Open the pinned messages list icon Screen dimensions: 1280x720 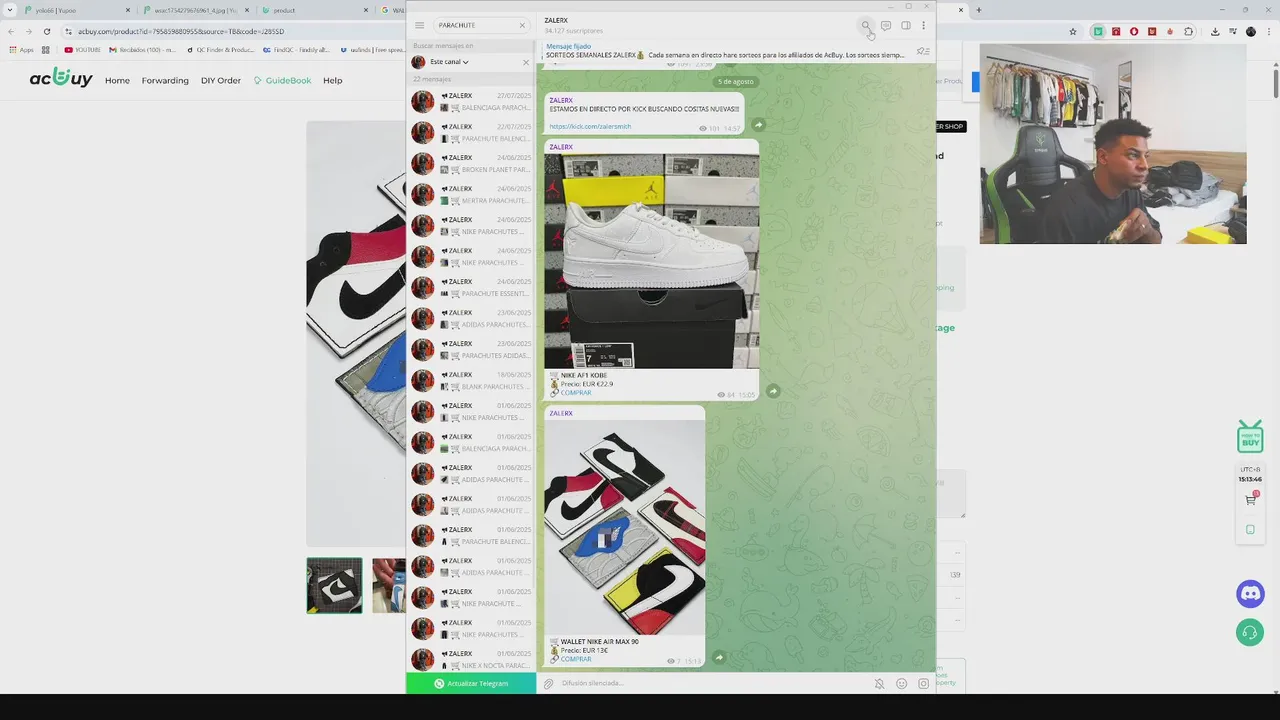[923, 51]
